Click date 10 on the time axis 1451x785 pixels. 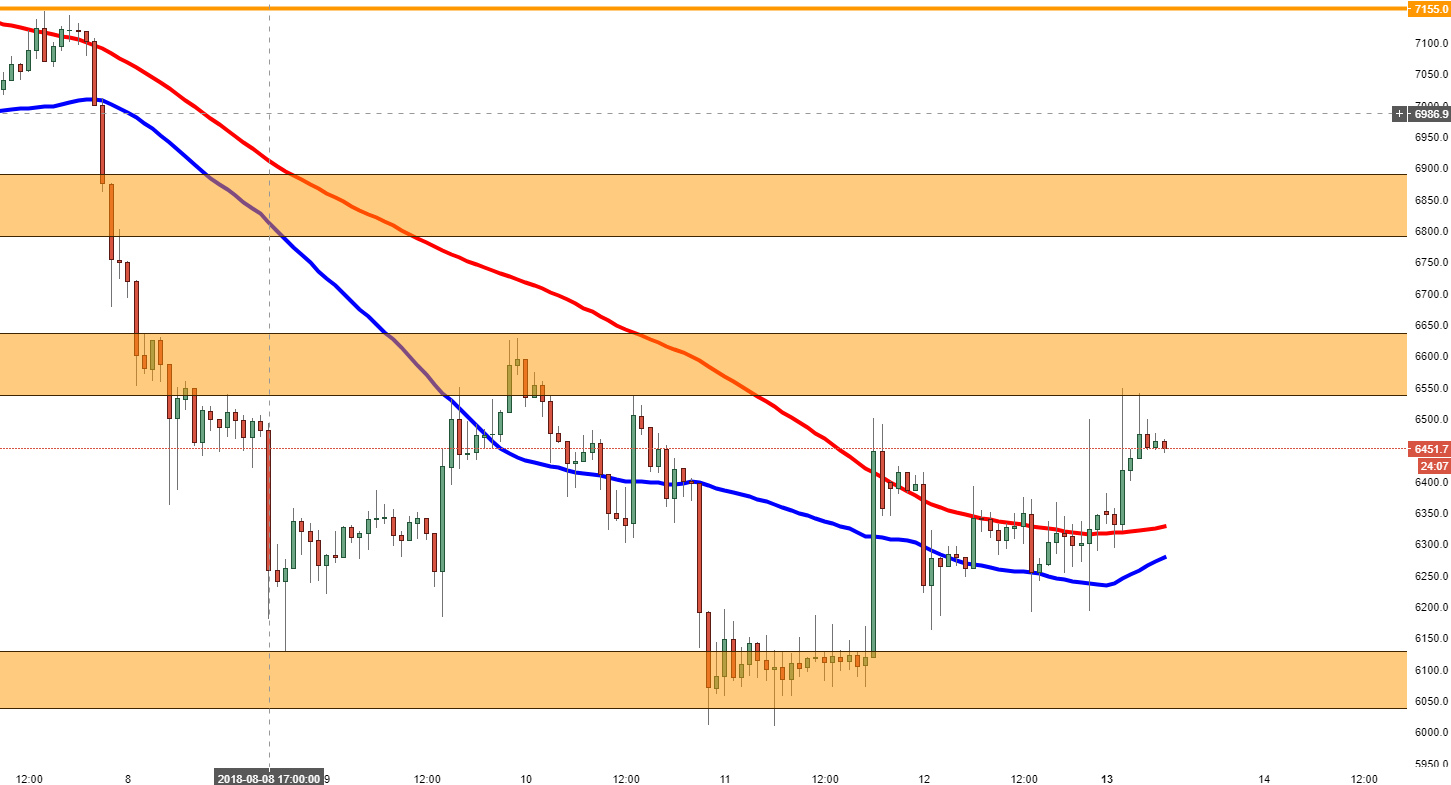coord(526,778)
